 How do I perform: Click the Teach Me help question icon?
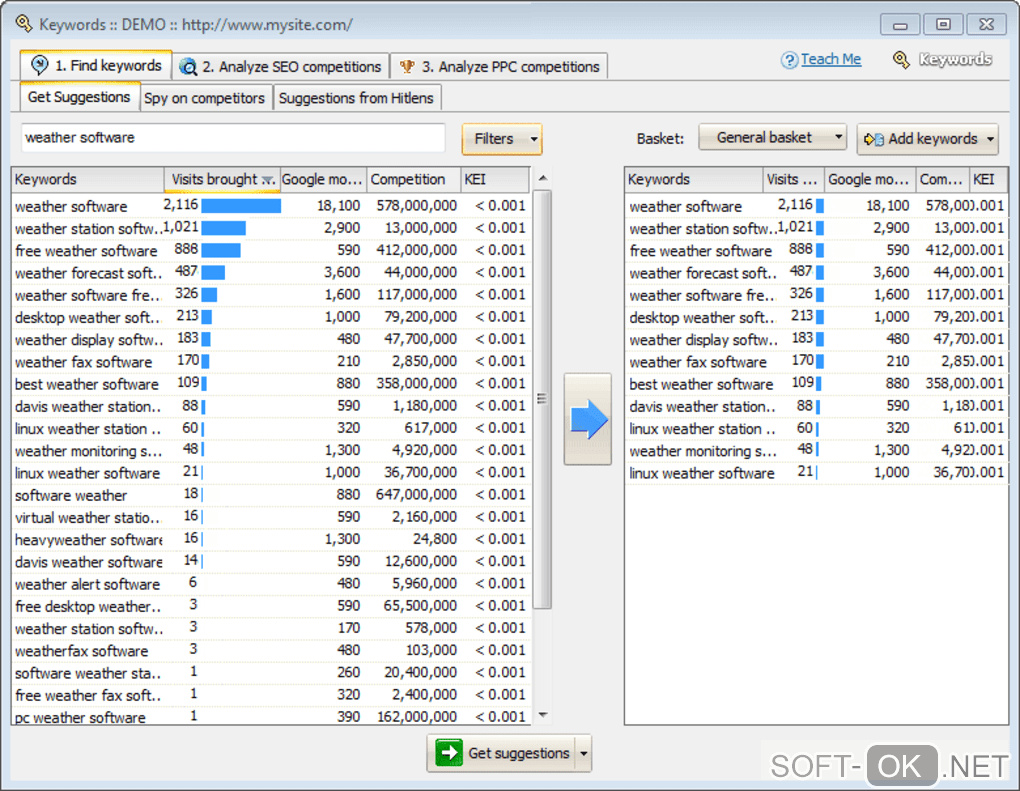pyautogui.click(x=789, y=60)
